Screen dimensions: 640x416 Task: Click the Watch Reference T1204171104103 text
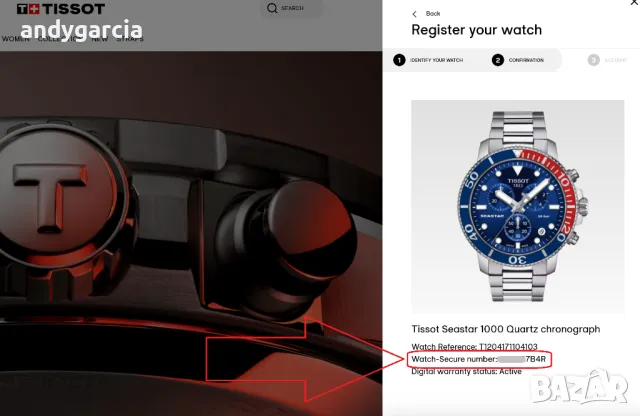474,347
